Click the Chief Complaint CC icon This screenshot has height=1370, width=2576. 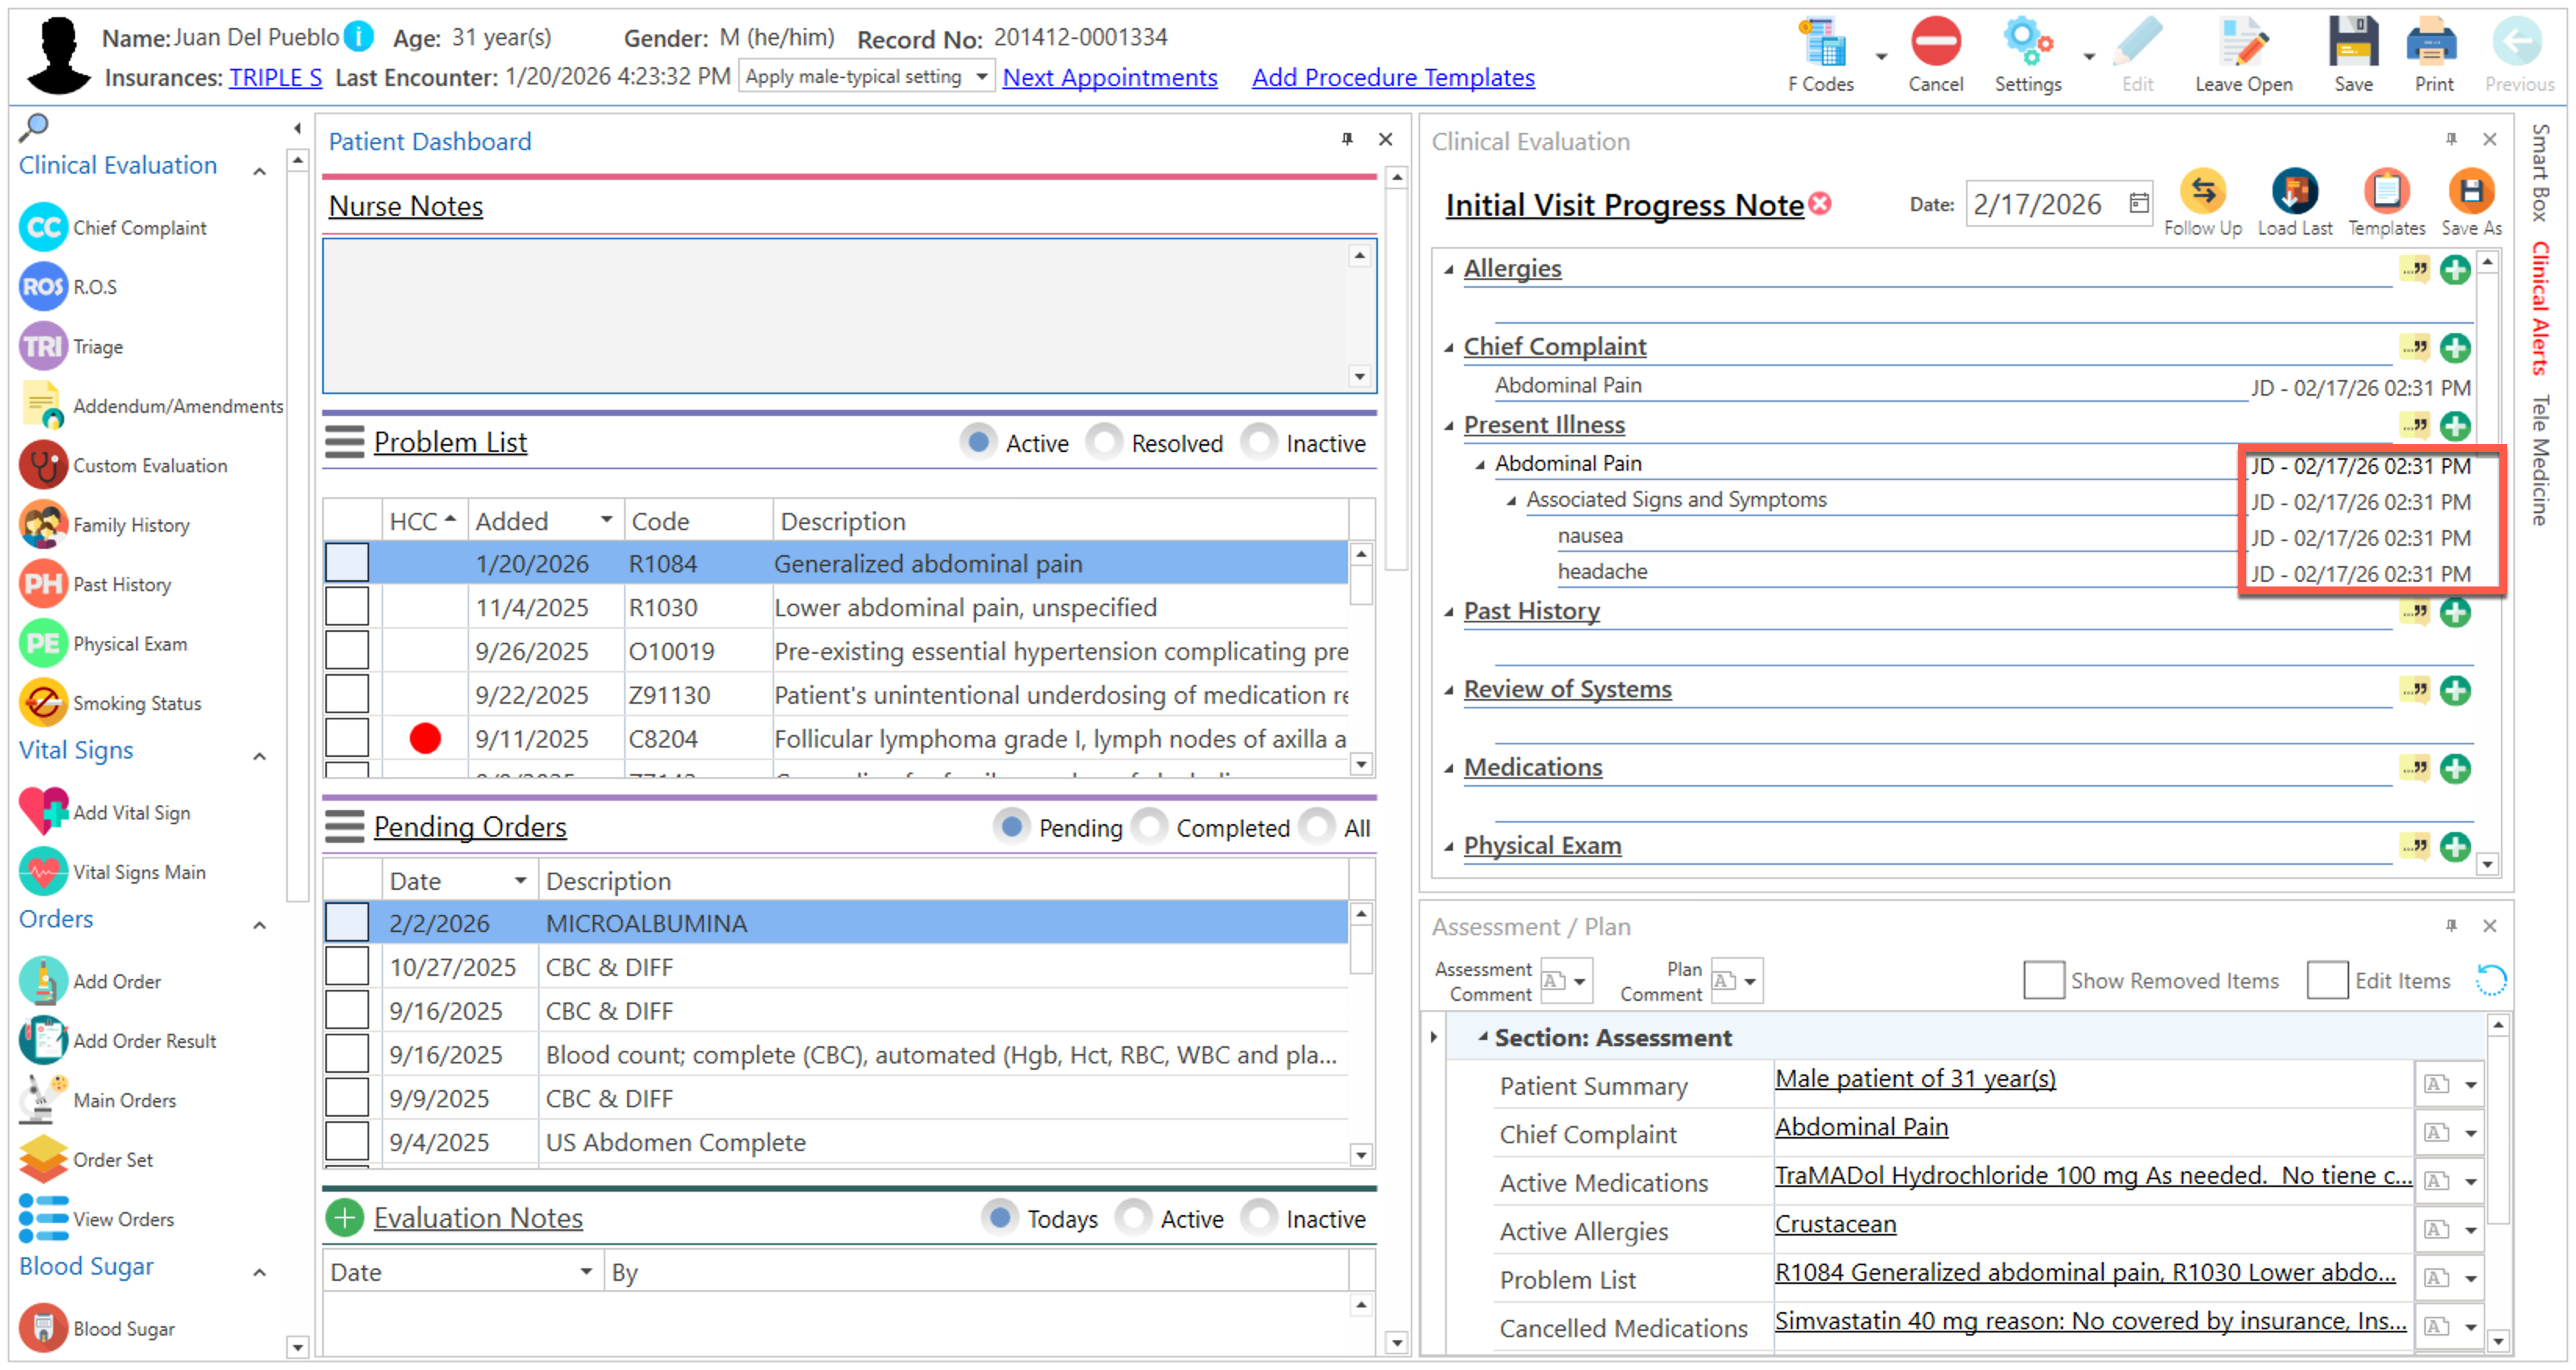[43, 228]
